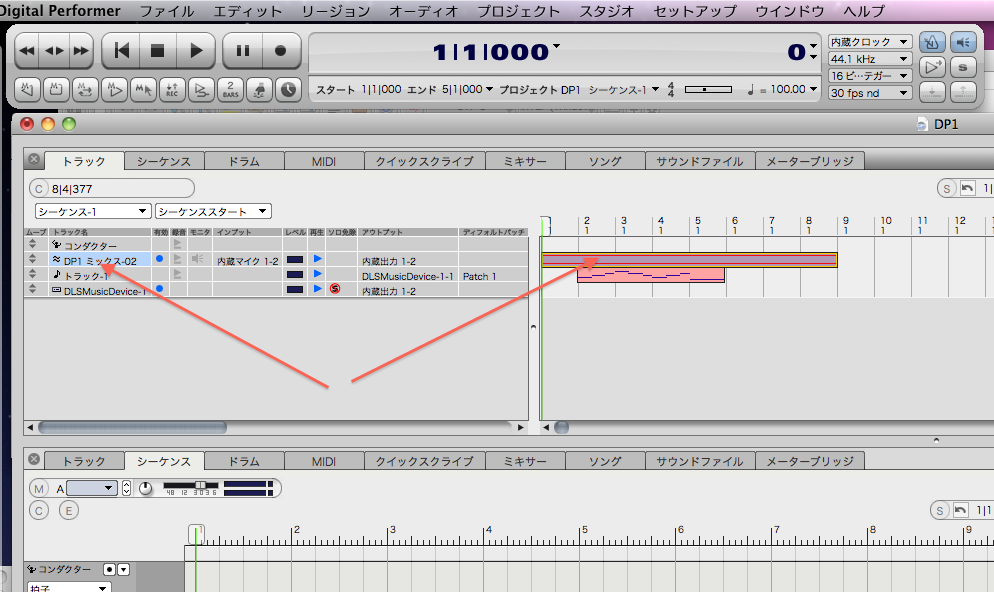994x592 pixels.
Task: Pause playback with the Pause button
Action: click(243, 51)
